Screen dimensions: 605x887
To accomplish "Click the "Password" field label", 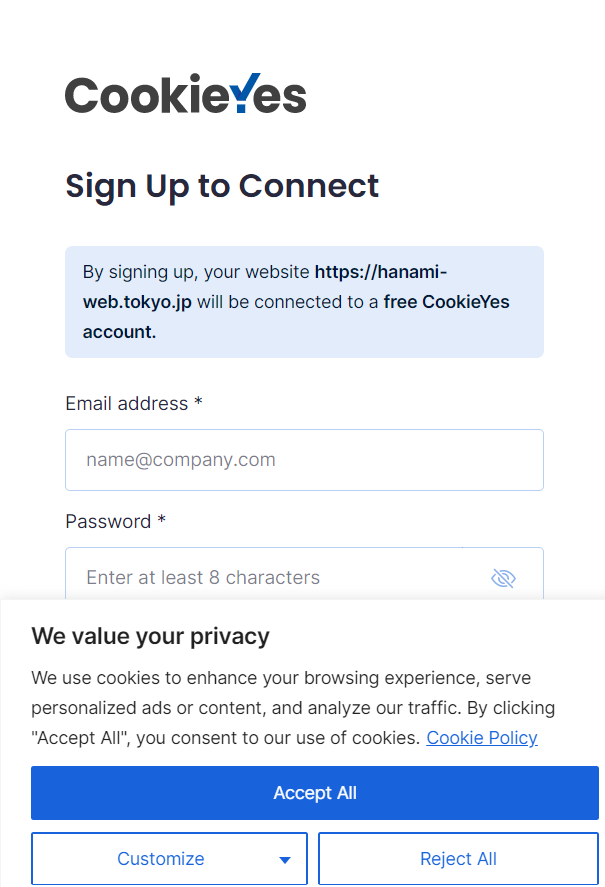I will (108, 521).
